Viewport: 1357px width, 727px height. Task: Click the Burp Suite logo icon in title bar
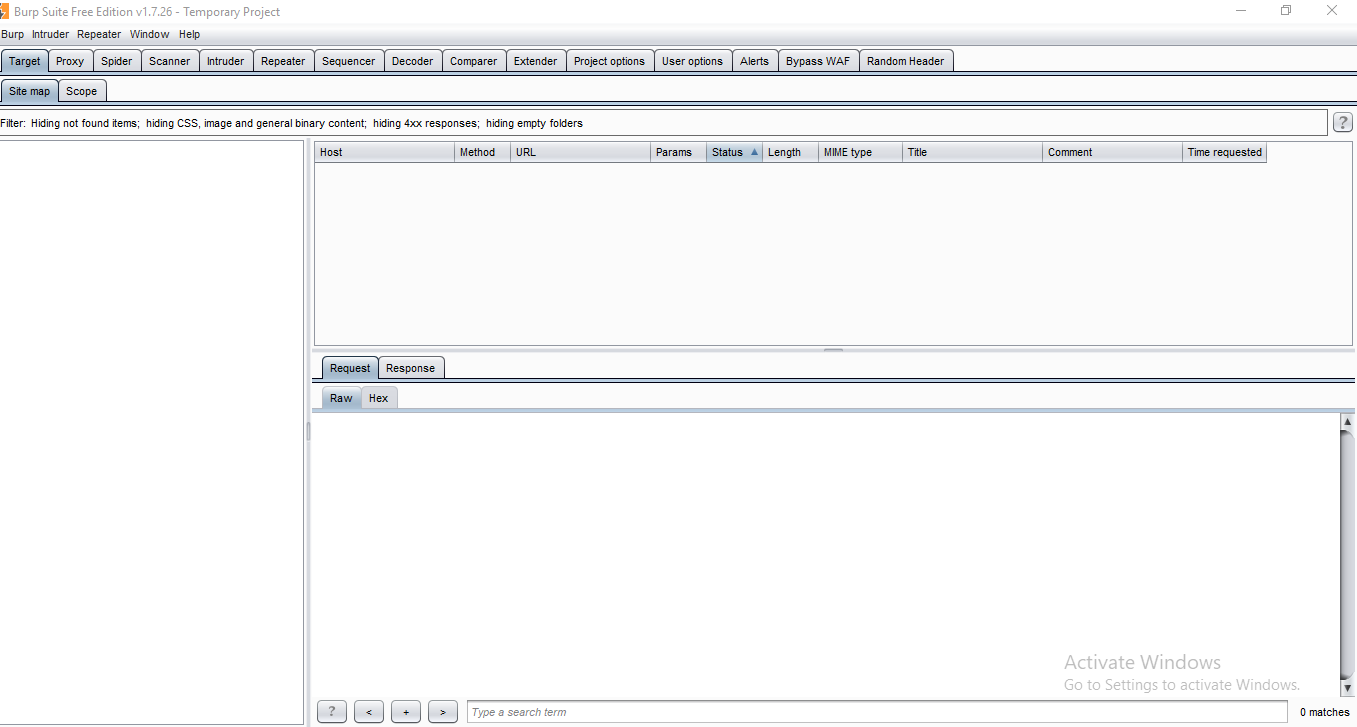(x=4, y=11)
